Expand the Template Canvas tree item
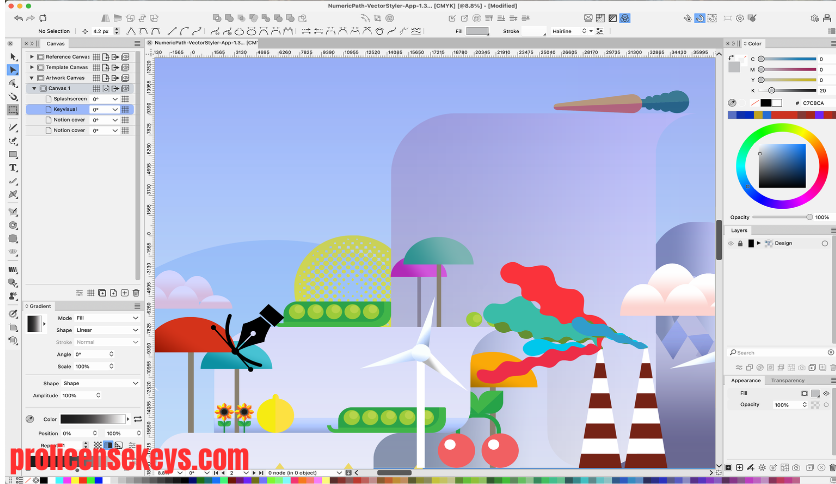 click(31, 67)
